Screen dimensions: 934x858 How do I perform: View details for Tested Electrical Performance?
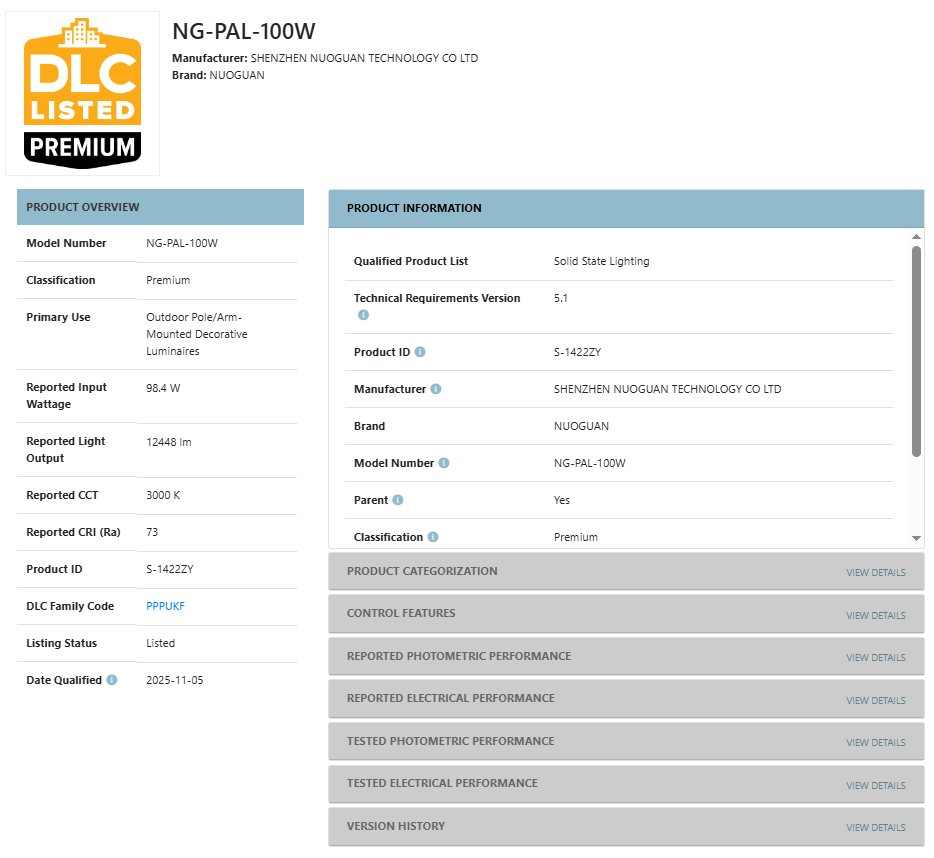(x=875, y=785)
